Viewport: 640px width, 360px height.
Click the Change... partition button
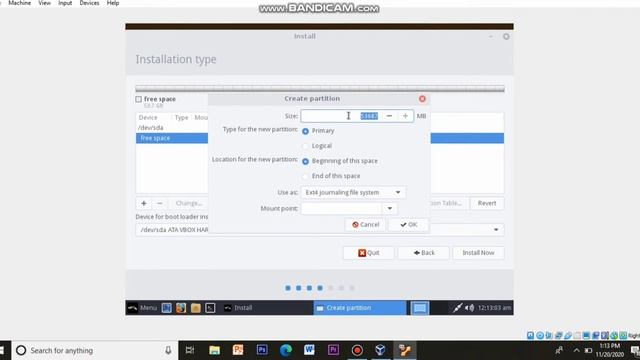(189, 203)
